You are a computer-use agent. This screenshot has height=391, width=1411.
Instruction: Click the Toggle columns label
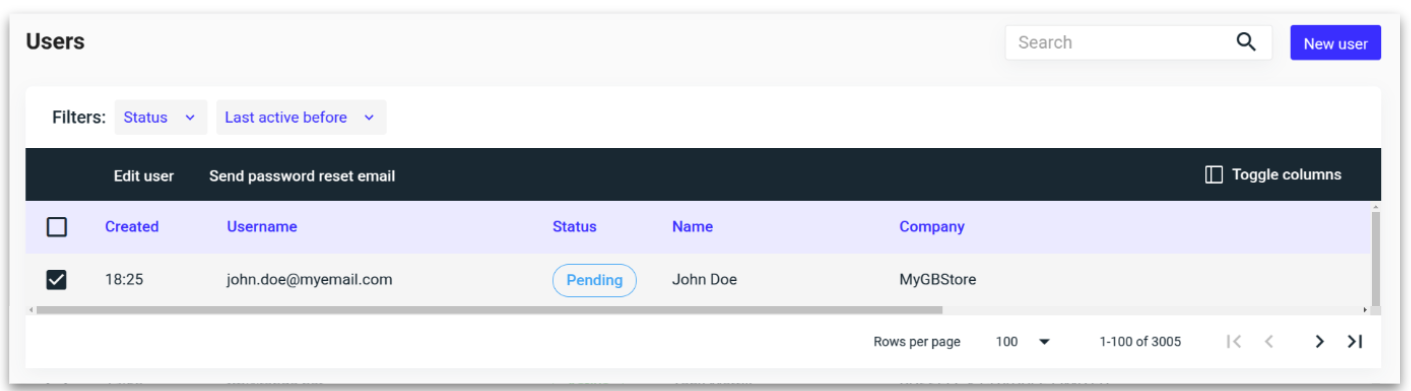[1286, 175]
